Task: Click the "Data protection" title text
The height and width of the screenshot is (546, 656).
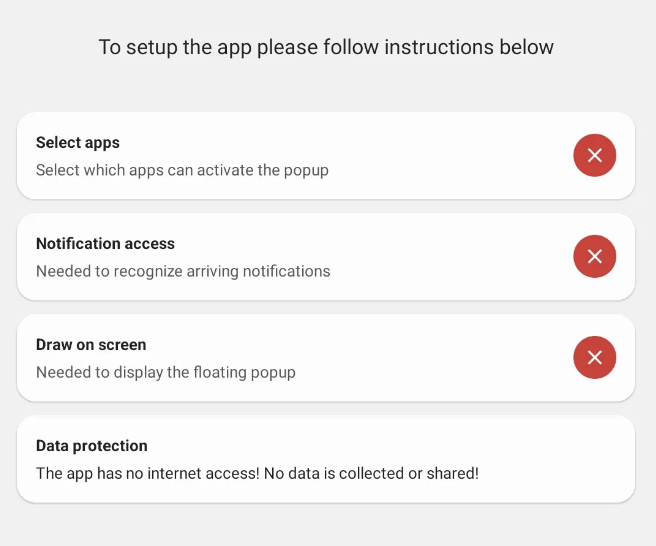Action: click(92, 446)
